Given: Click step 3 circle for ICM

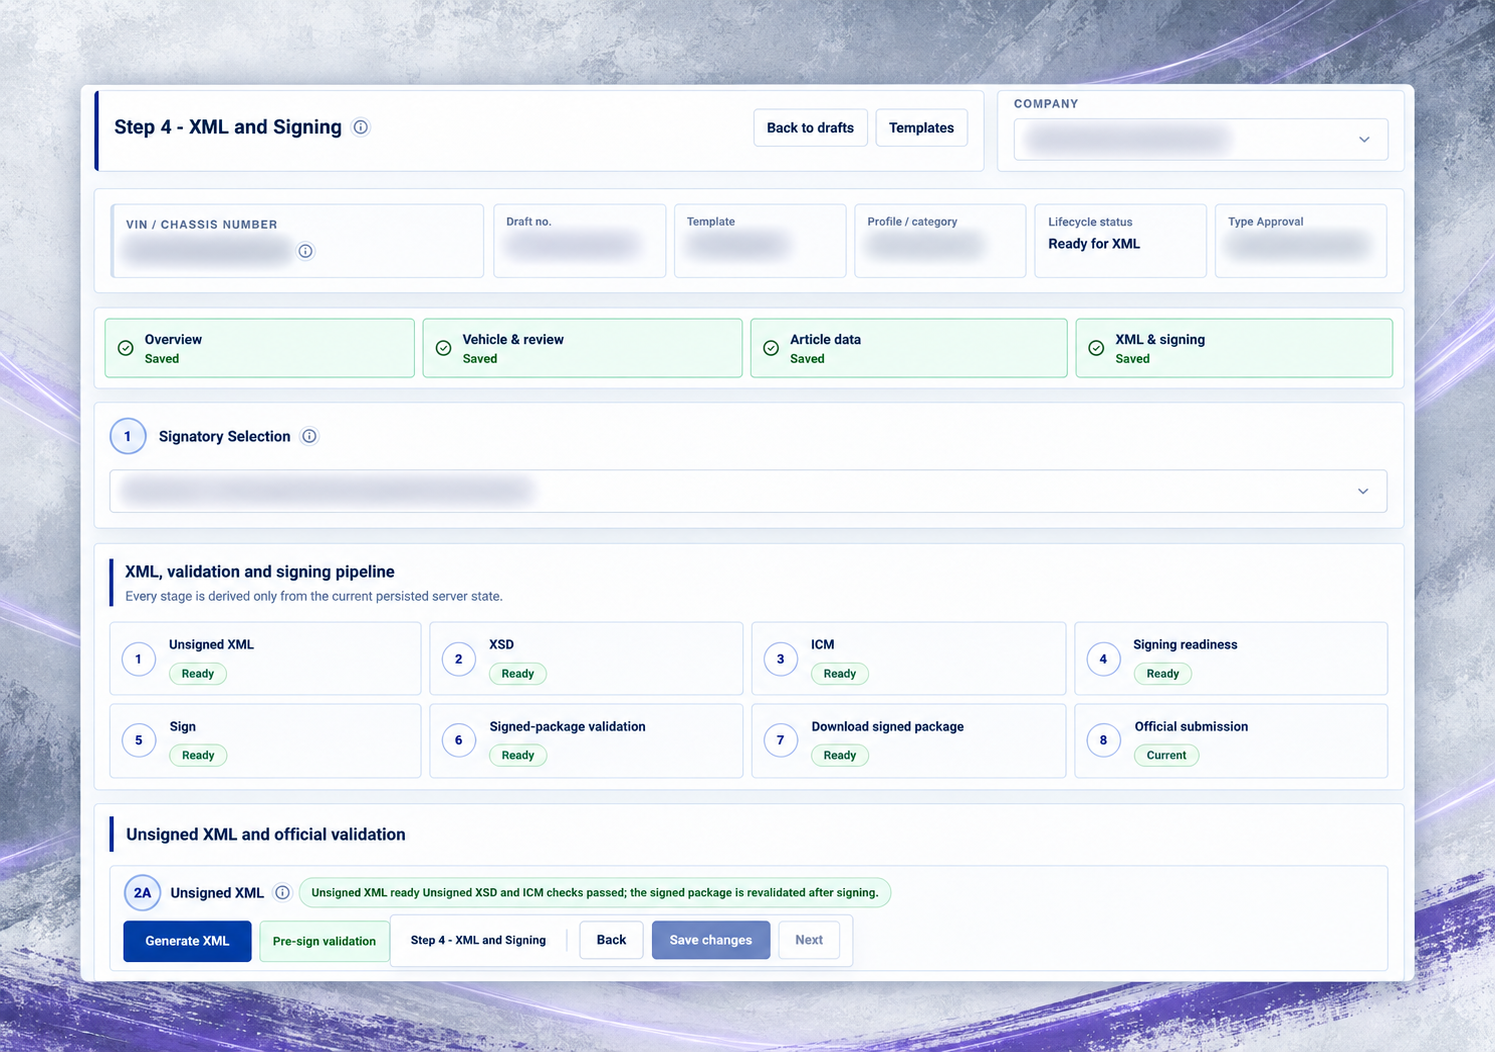Looking at the screenshot, I should pos(781,659).
